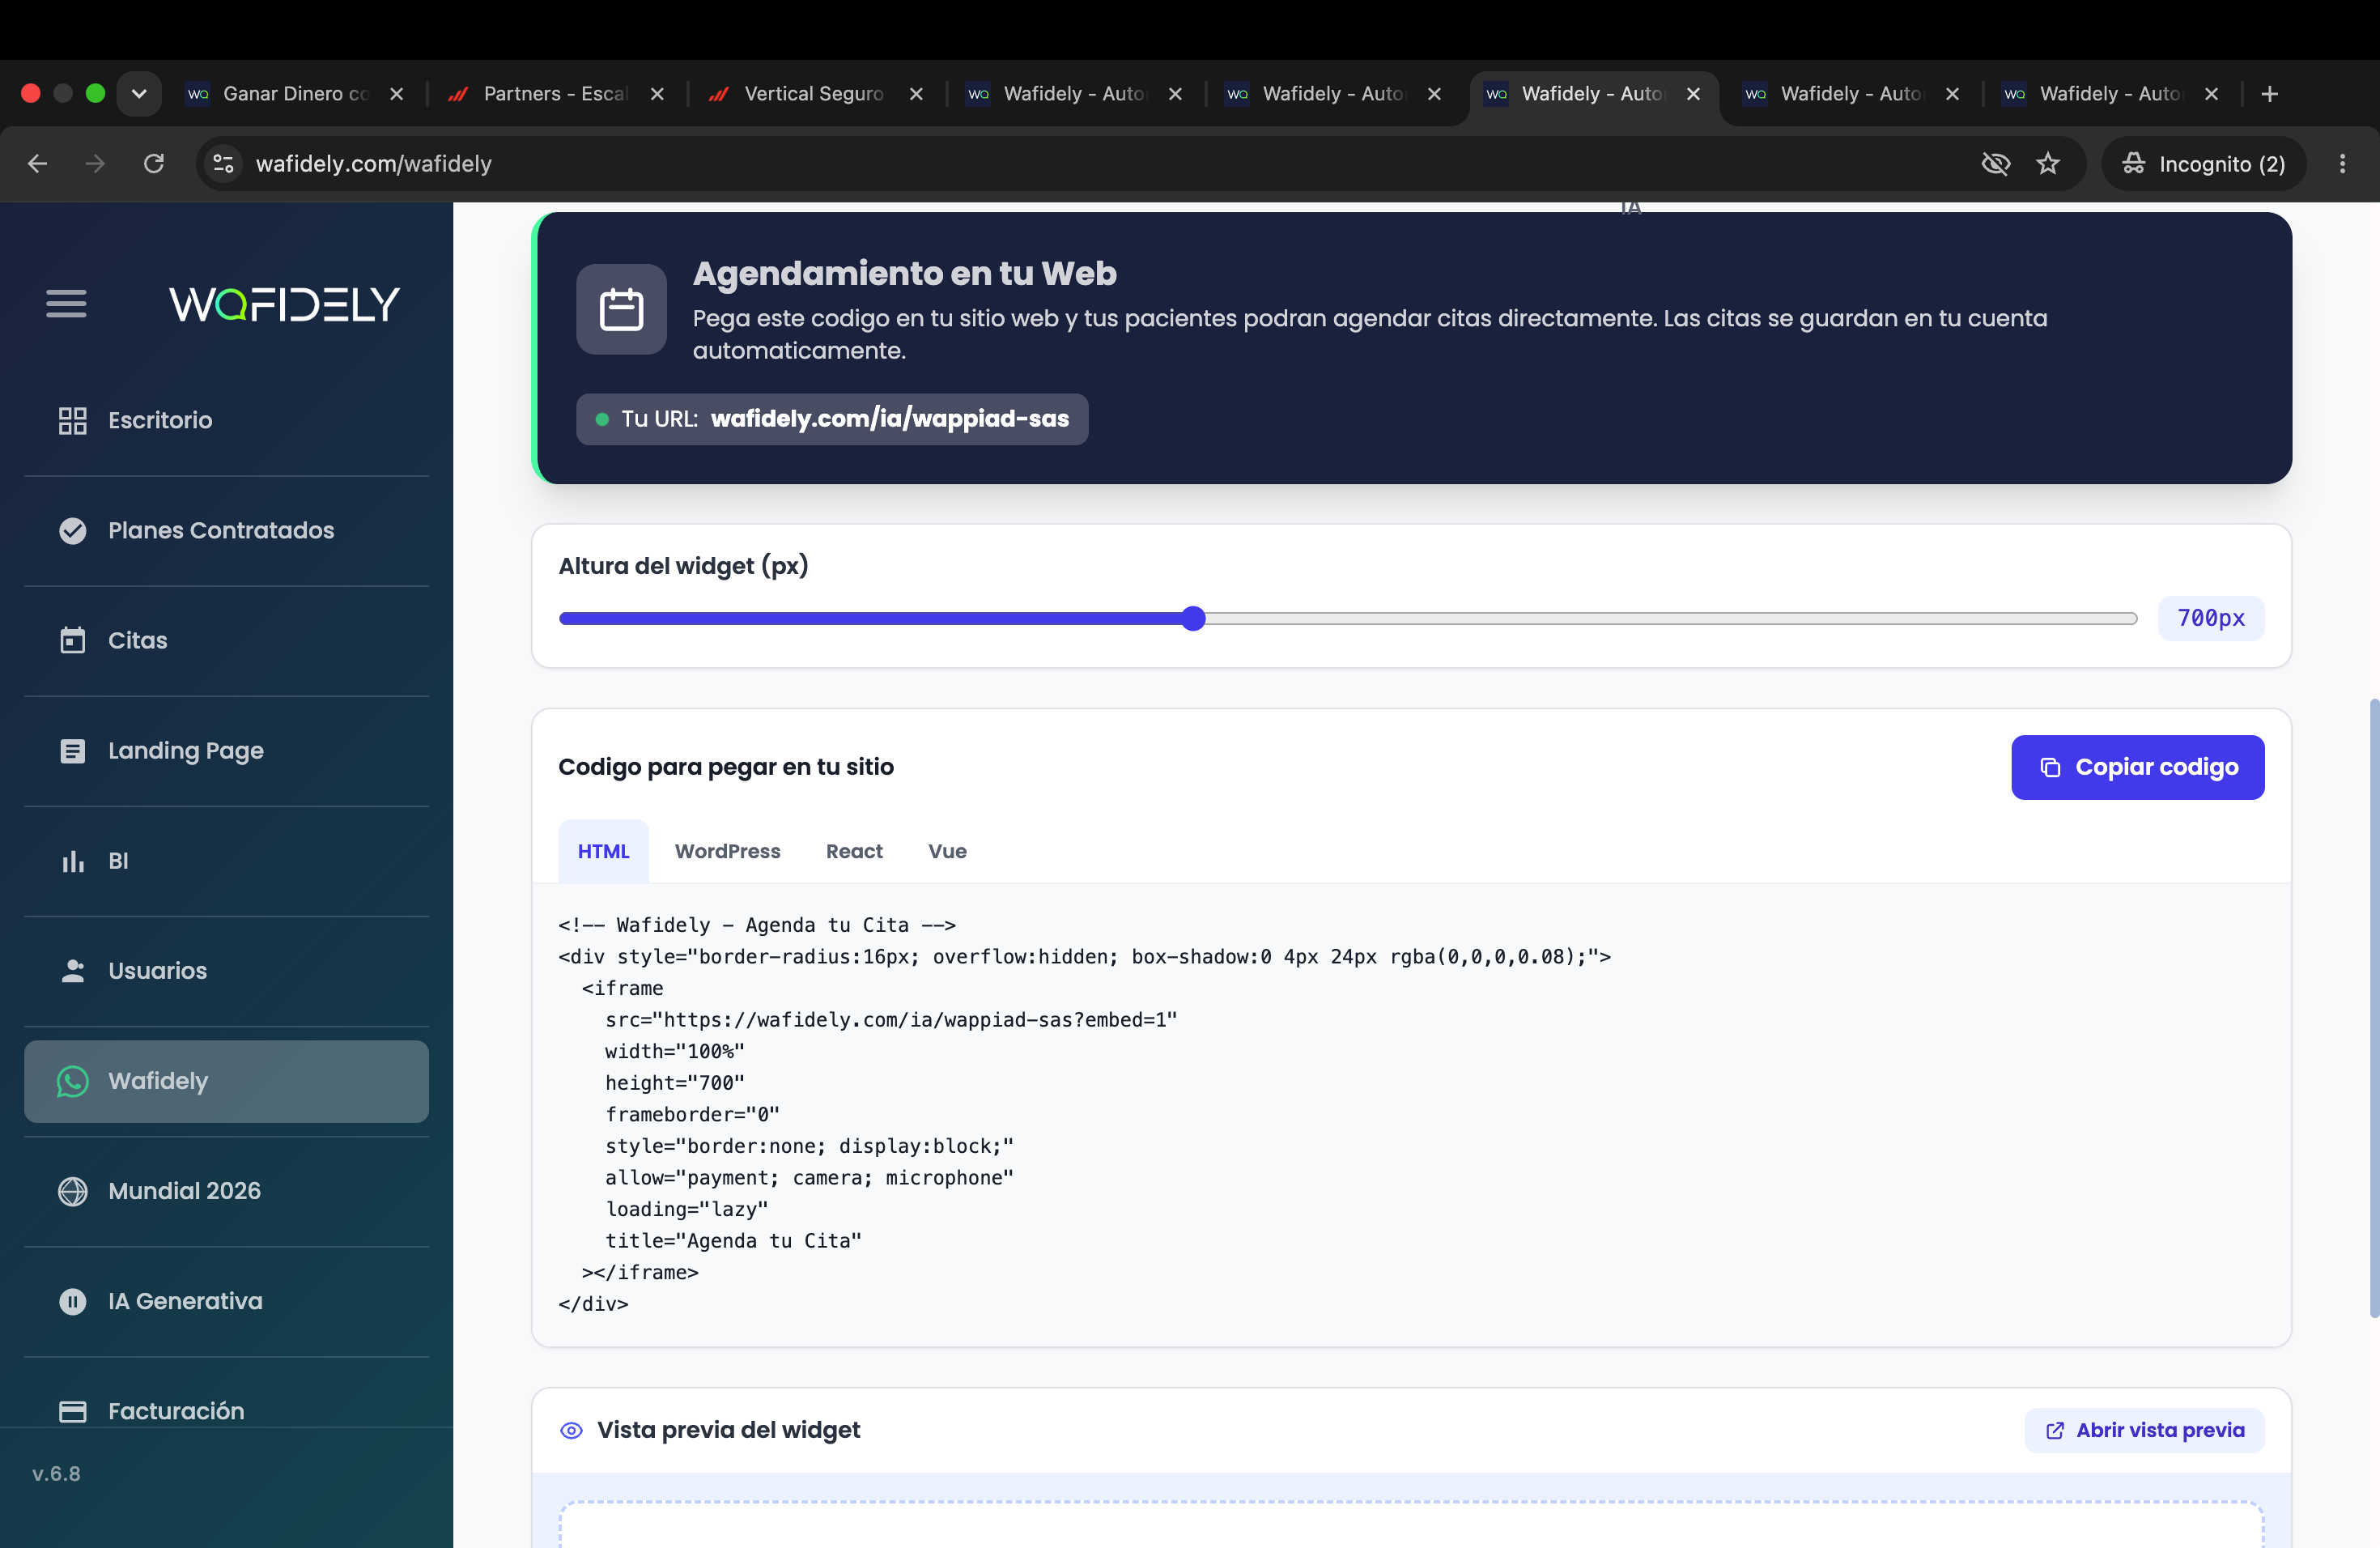Switch to the HTML code tab

[x=603, y=851]
